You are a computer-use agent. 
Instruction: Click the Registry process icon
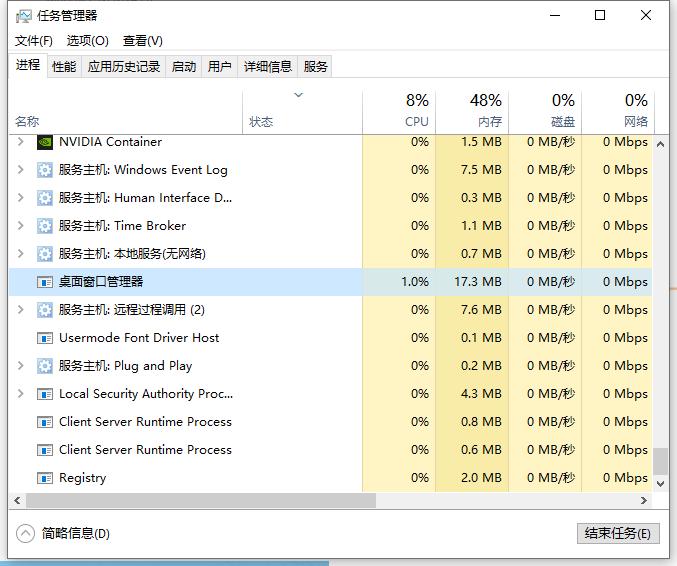[x=44, y=478]
